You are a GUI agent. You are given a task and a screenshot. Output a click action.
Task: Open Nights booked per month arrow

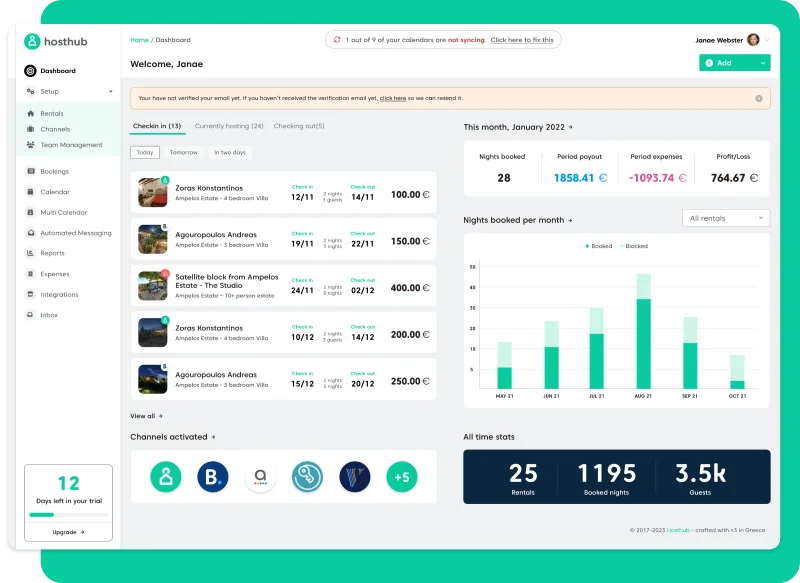point(570,220)
